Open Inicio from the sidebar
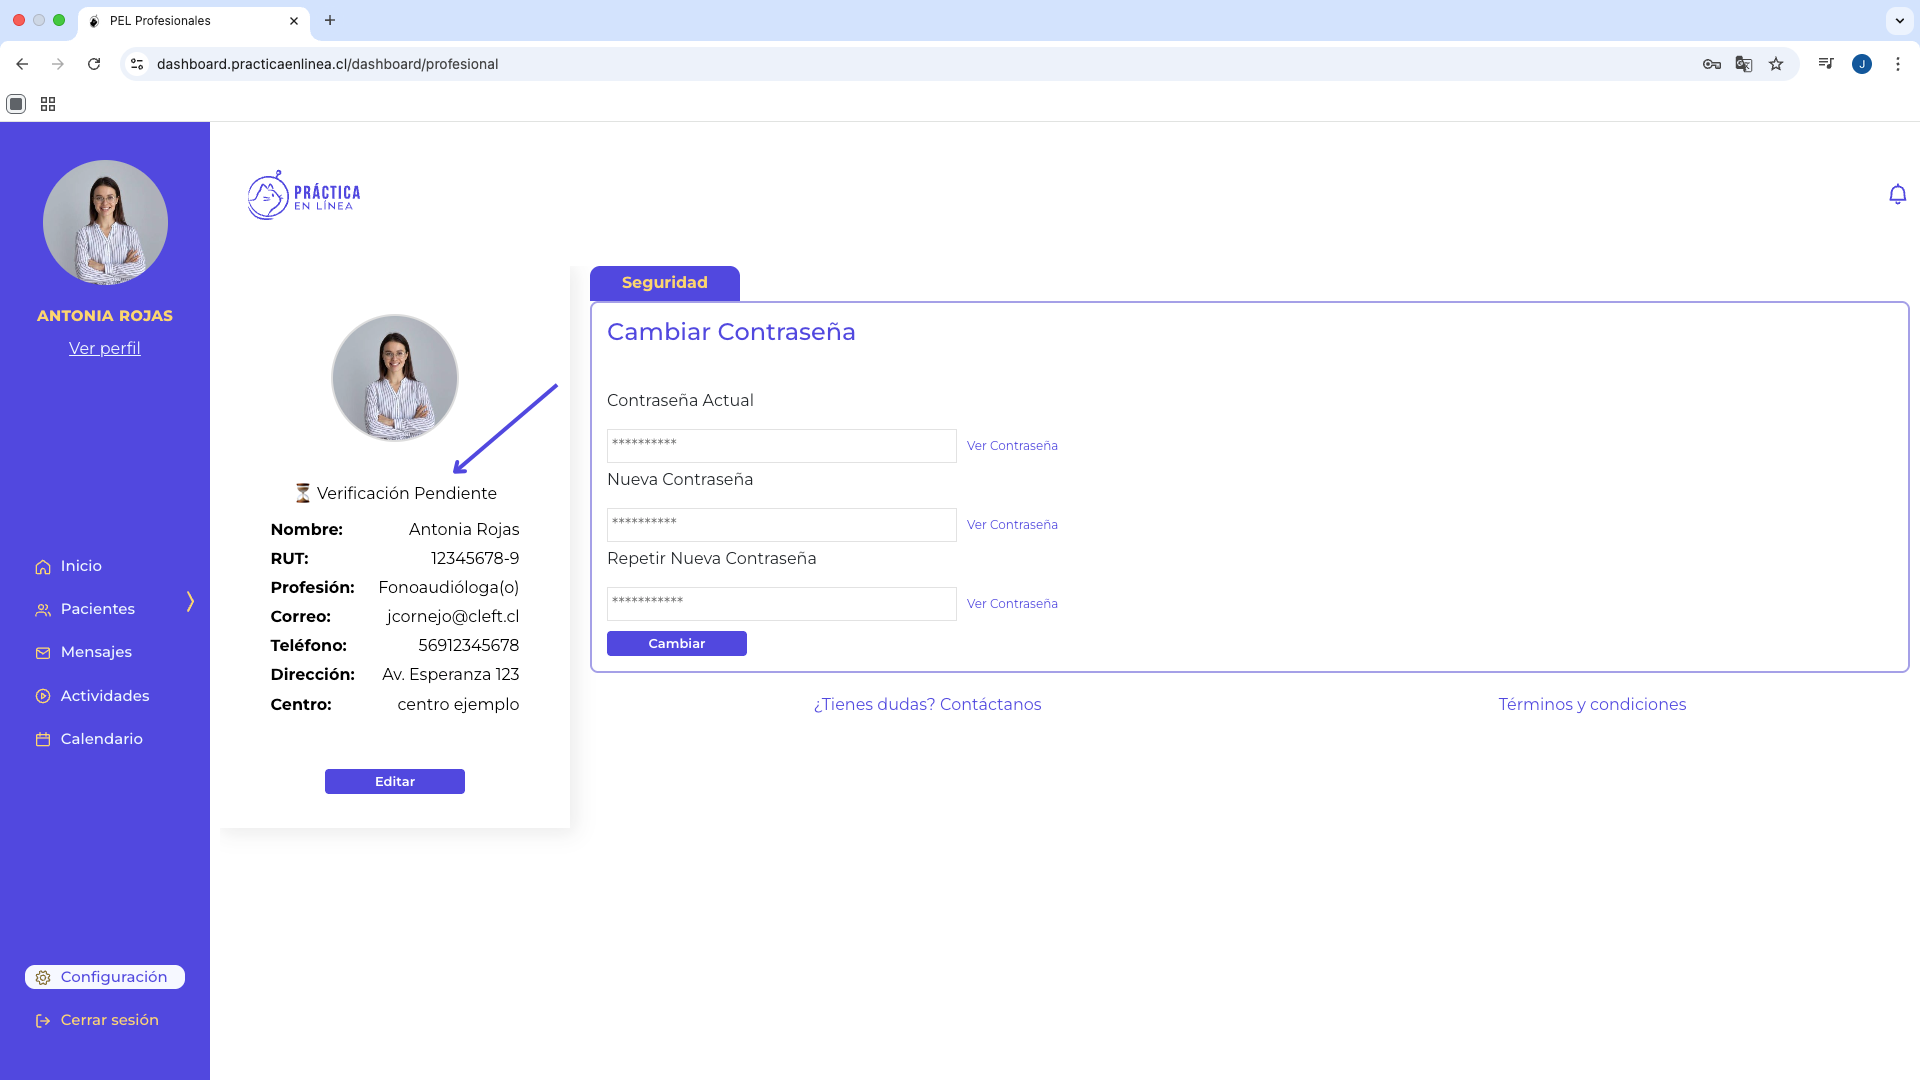 80,566
